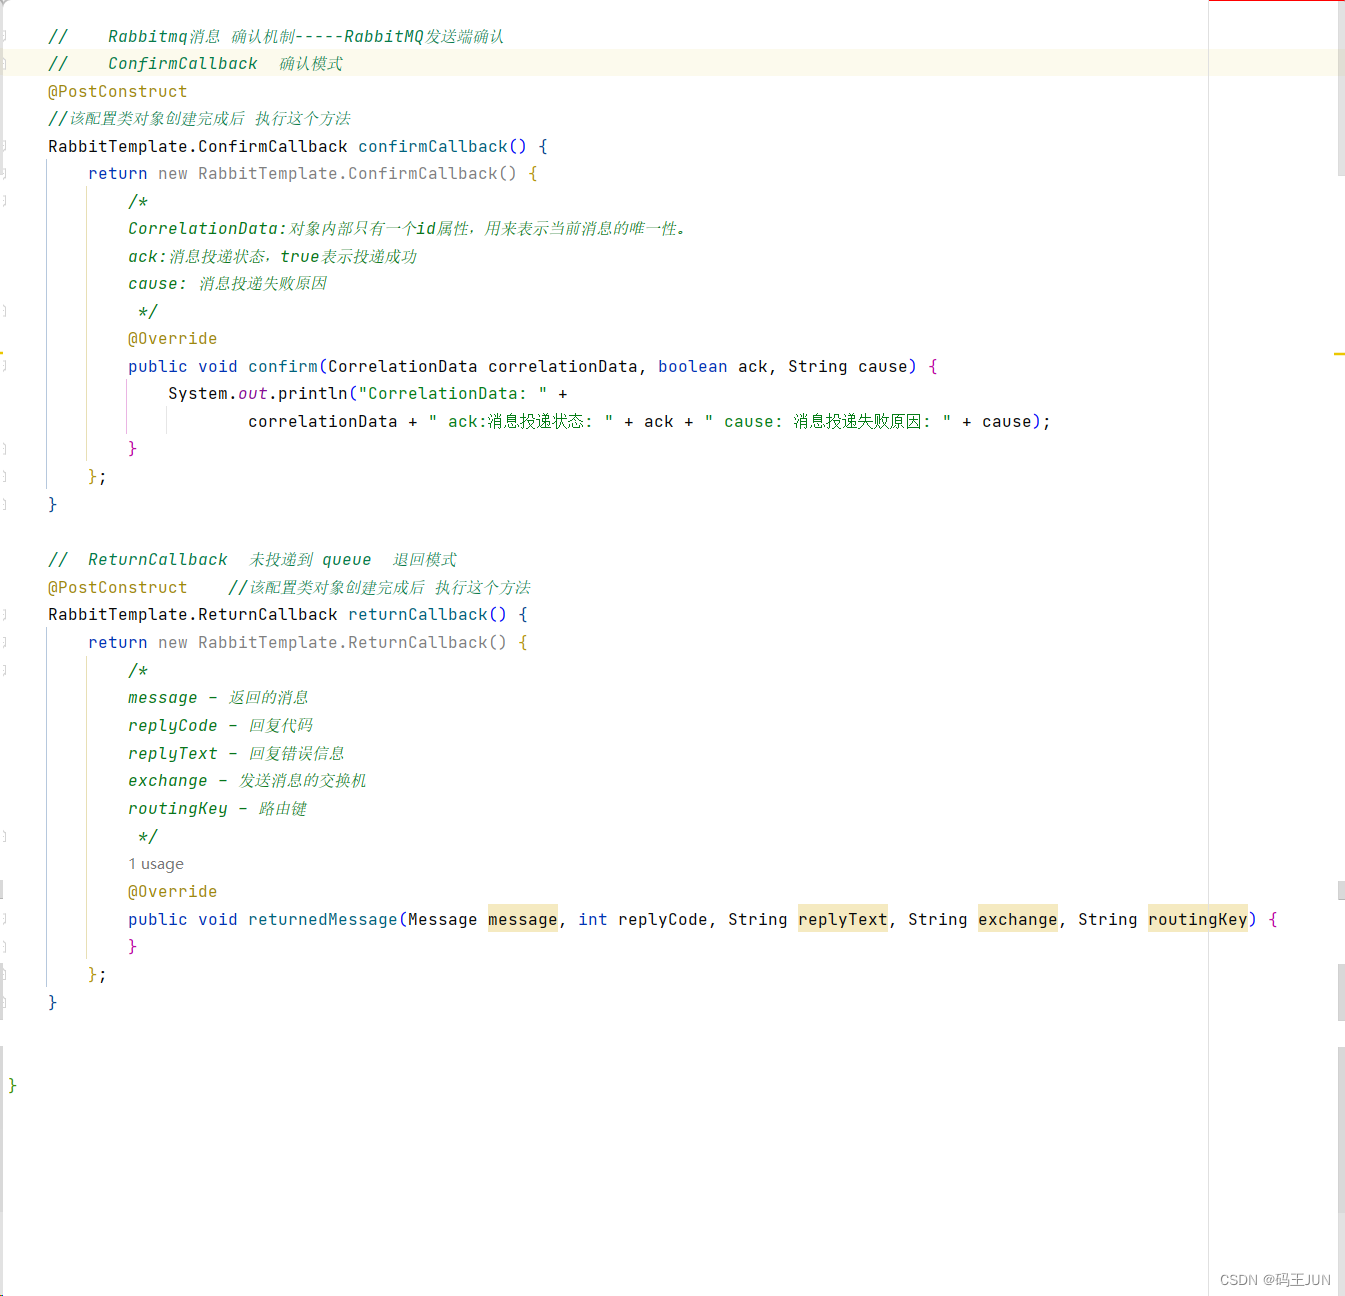1345x1296 pixels.
Task: Click doc comment 'ack:消息投递状态'
Action: 272,256
